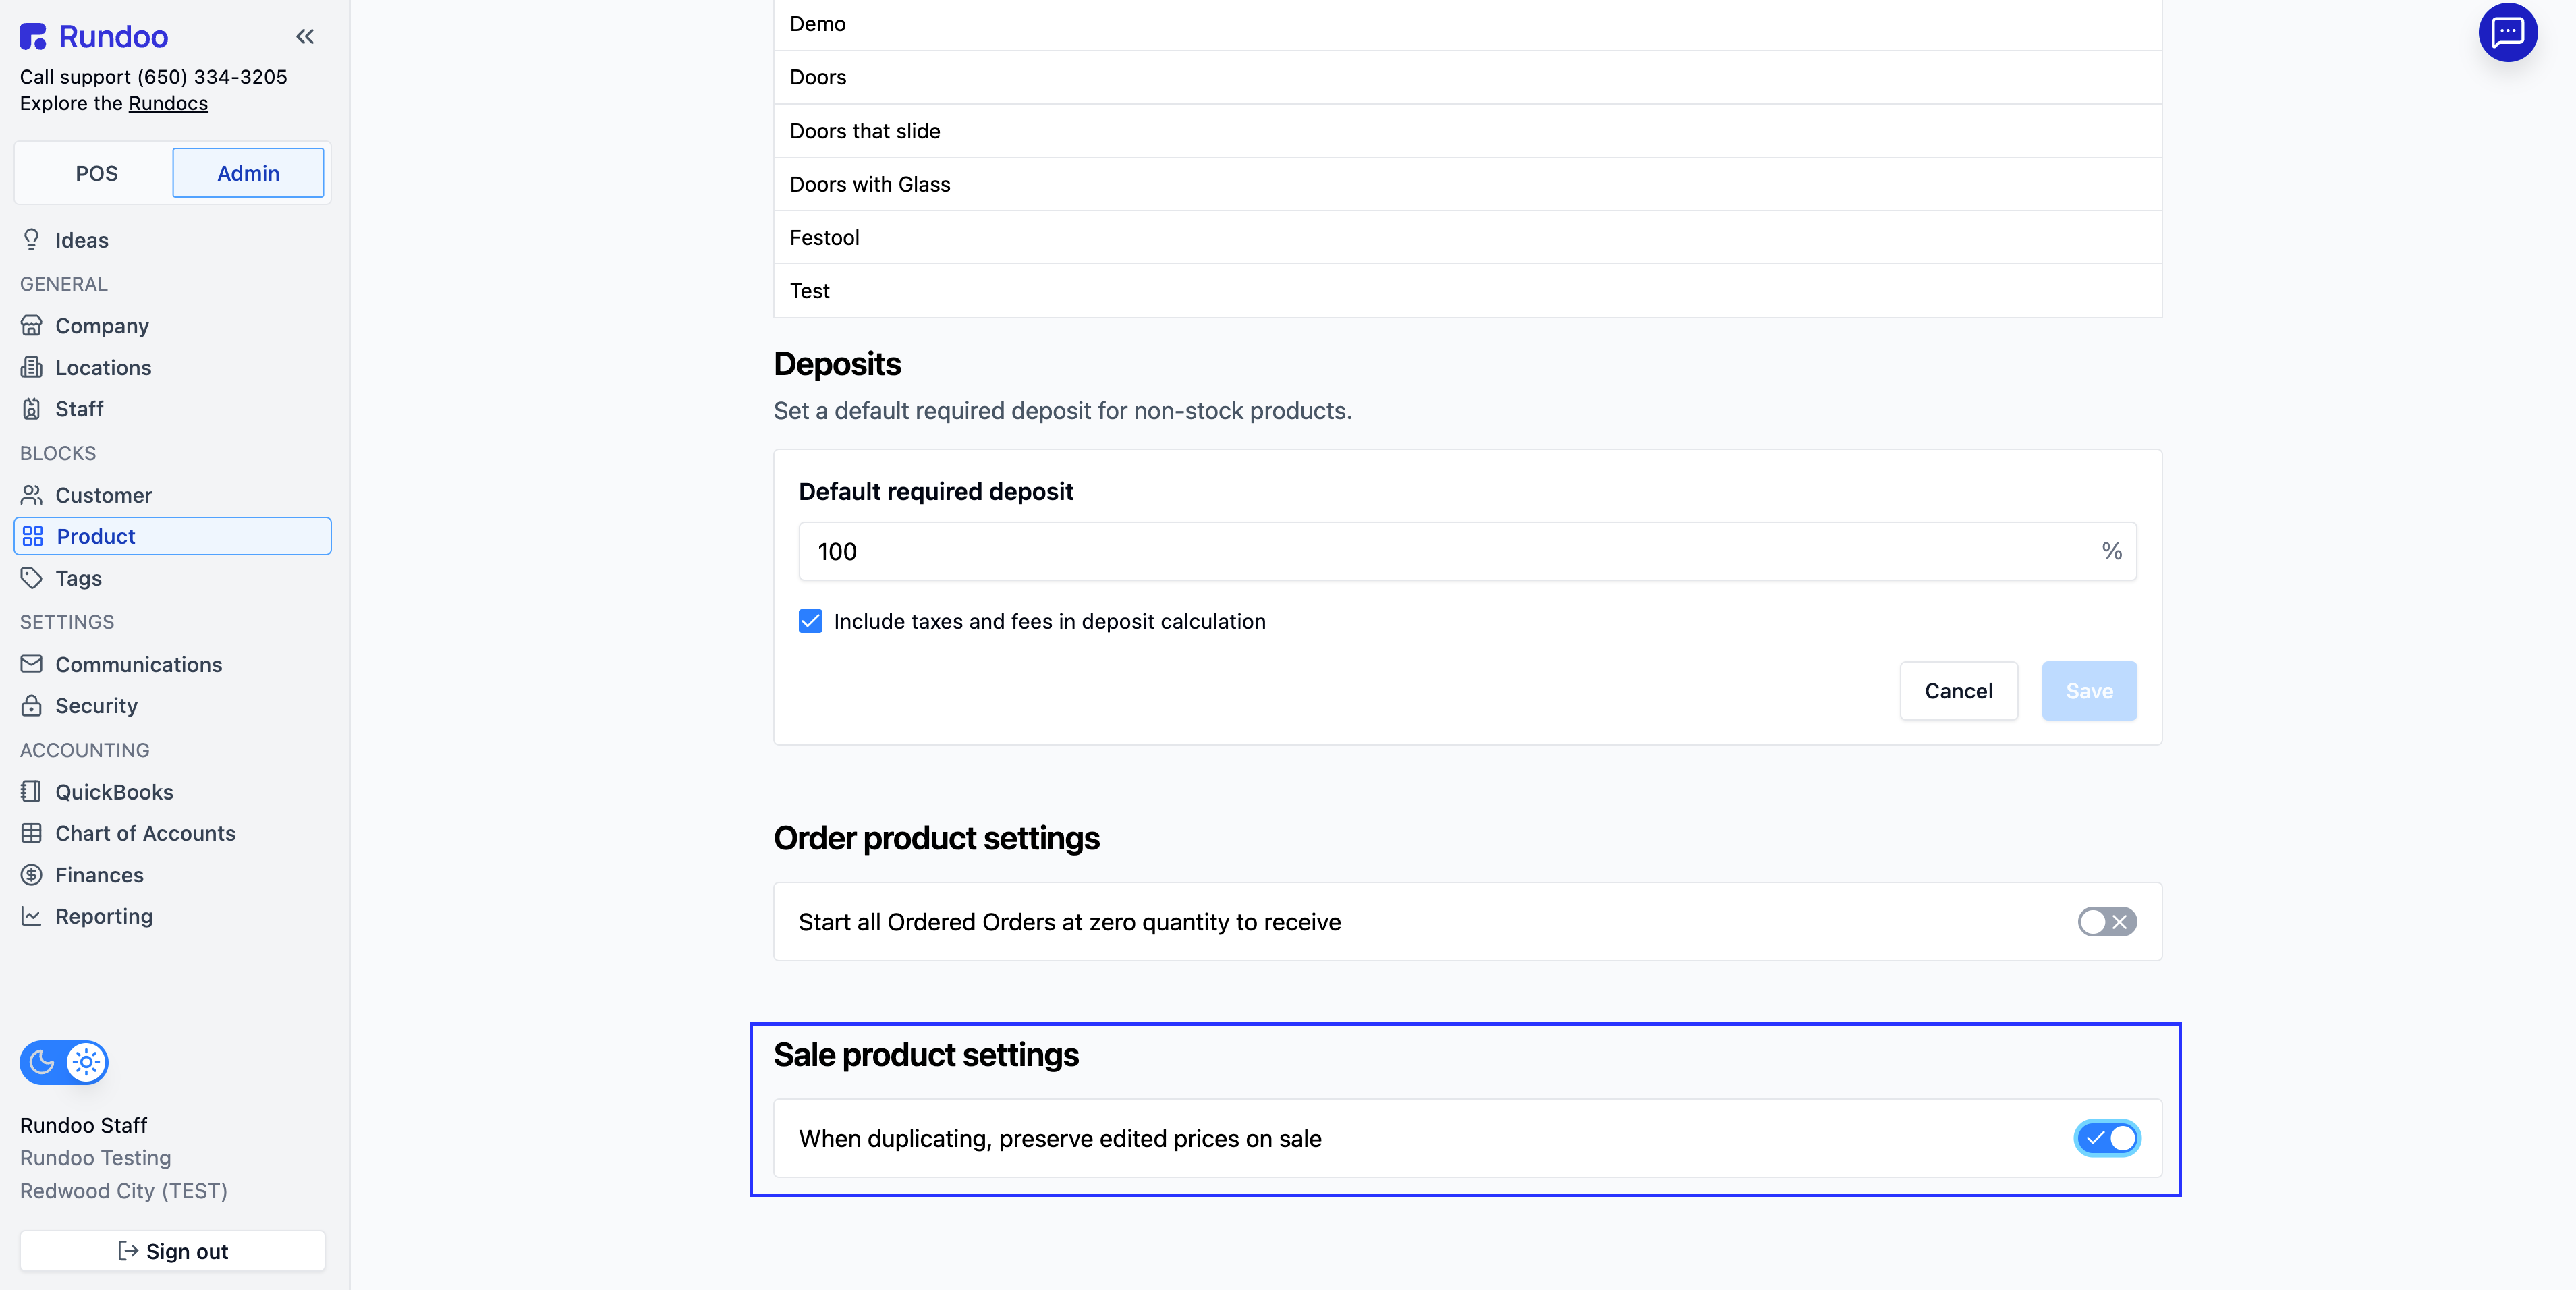Click the Sign out button
Screen dimensions: 2576x1290
tap(173, 1251)
